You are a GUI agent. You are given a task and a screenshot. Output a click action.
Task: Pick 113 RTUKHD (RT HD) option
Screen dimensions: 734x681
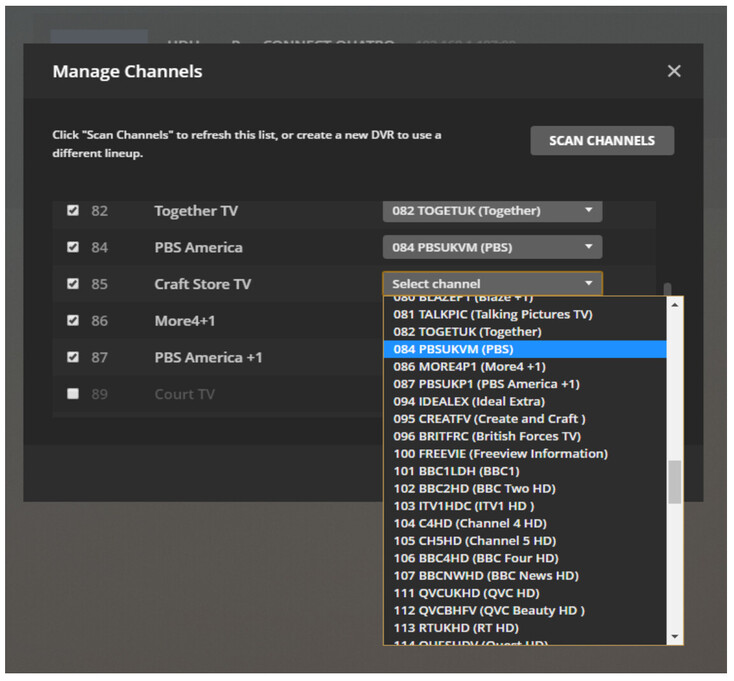tap(524, 628)
